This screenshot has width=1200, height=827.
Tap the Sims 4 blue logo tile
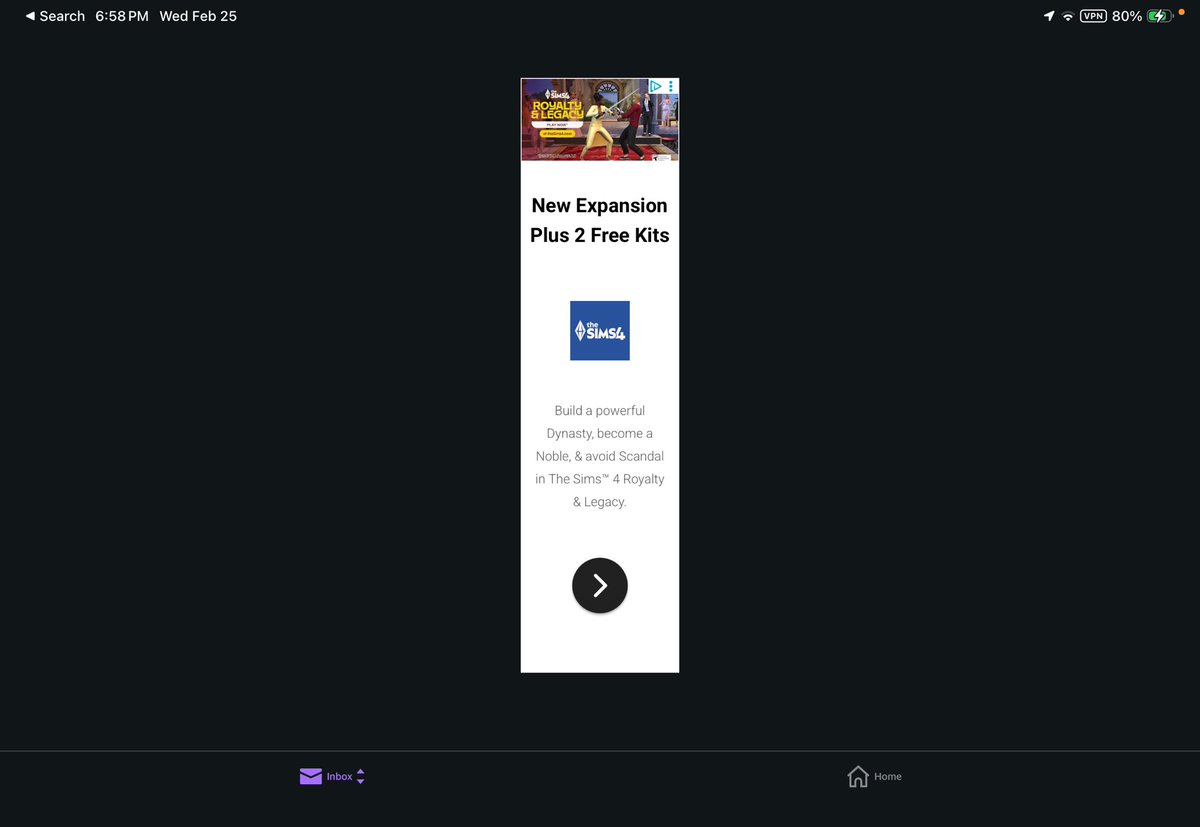coord(600,331)
